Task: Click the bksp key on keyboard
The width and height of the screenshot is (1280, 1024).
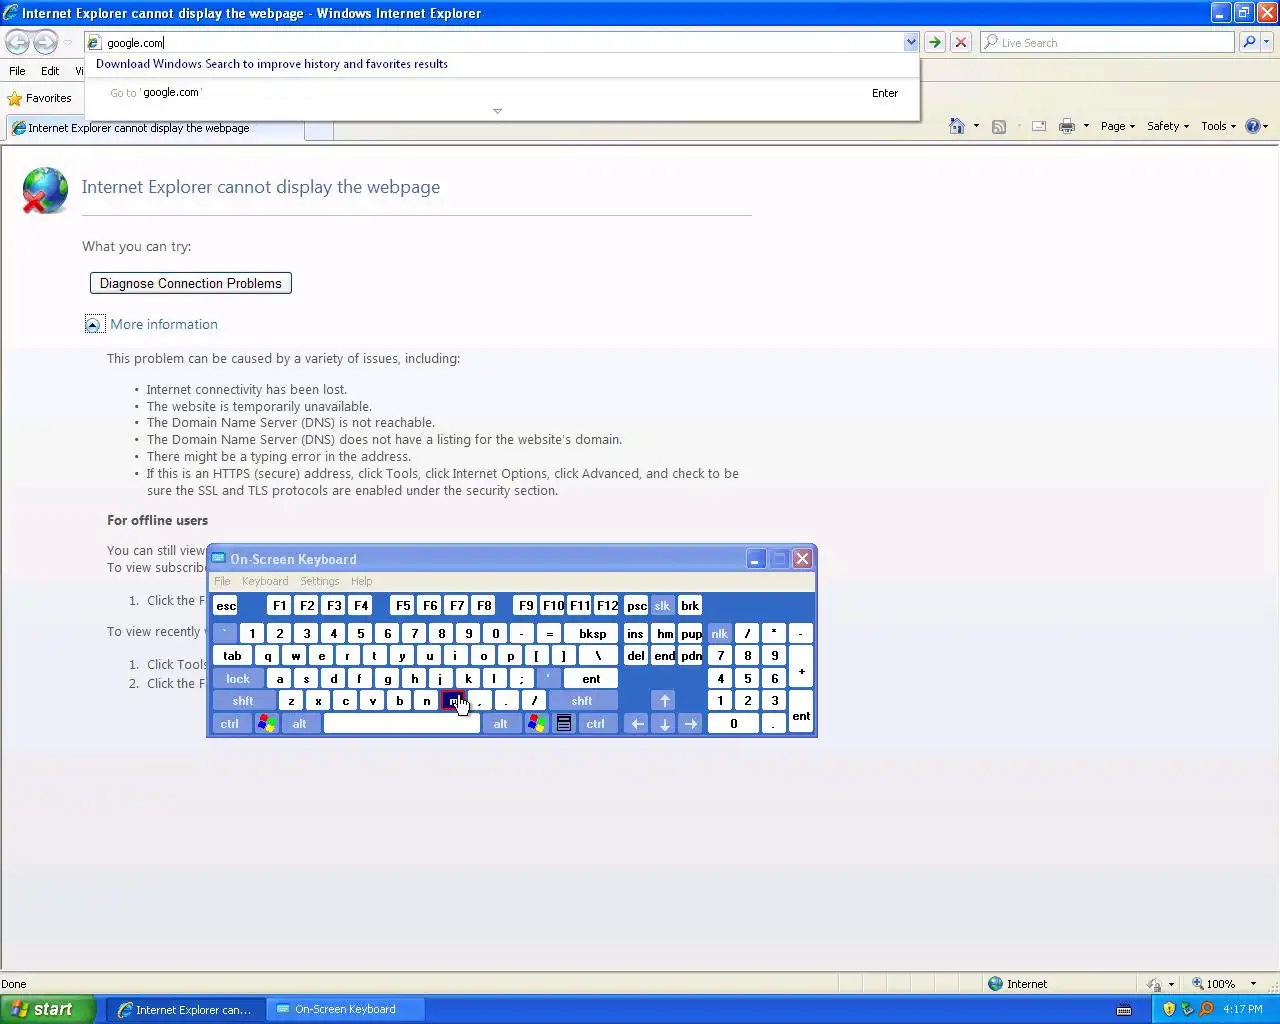Action: pyautogui.click(x=592, y=633)
